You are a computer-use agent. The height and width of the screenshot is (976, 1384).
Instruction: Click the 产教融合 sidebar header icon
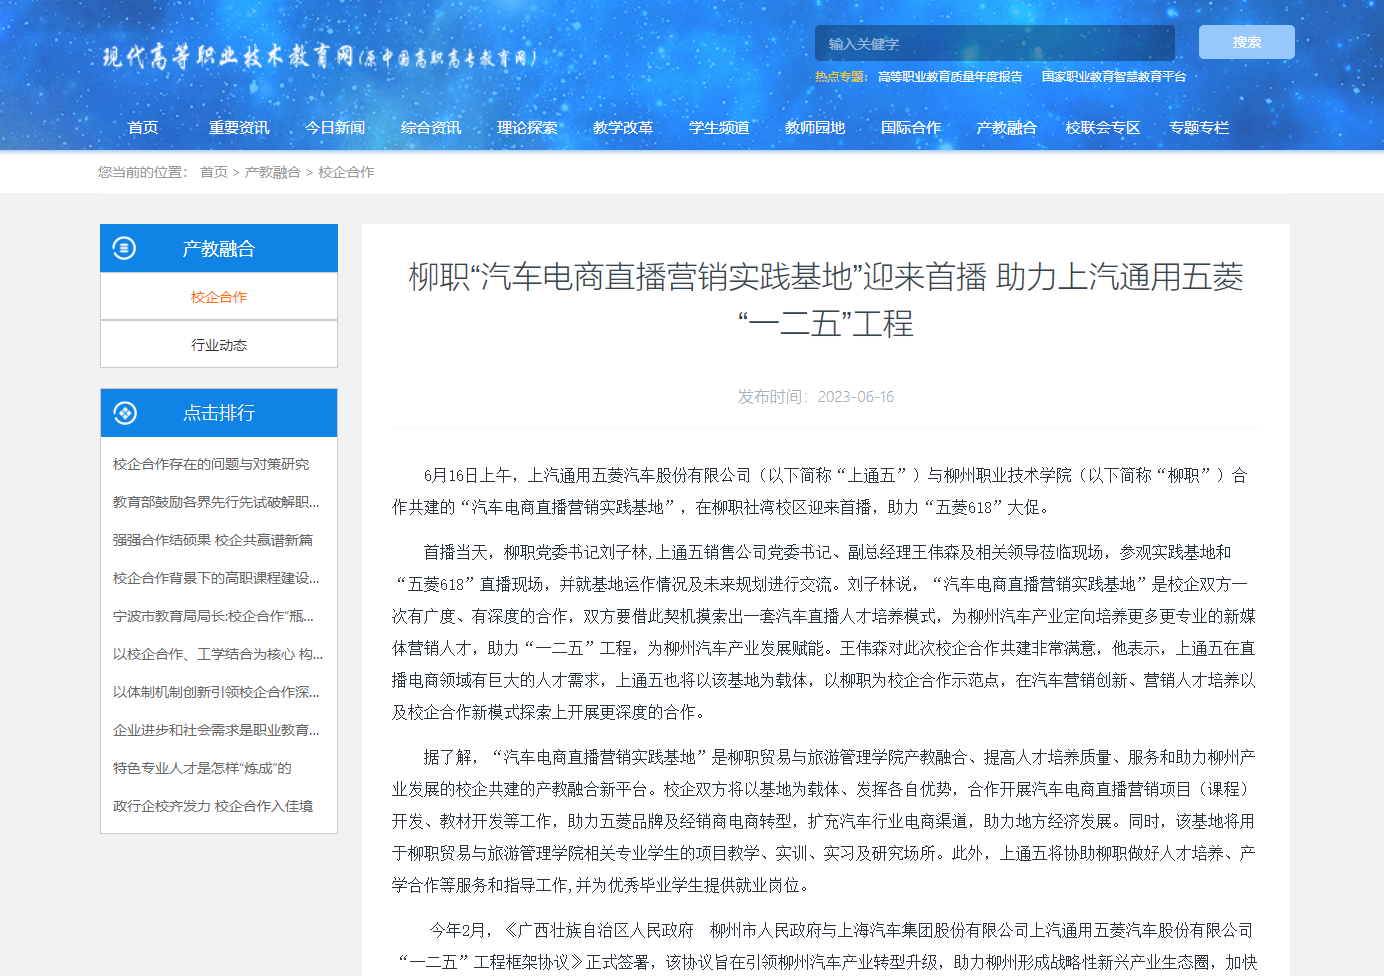124,248
